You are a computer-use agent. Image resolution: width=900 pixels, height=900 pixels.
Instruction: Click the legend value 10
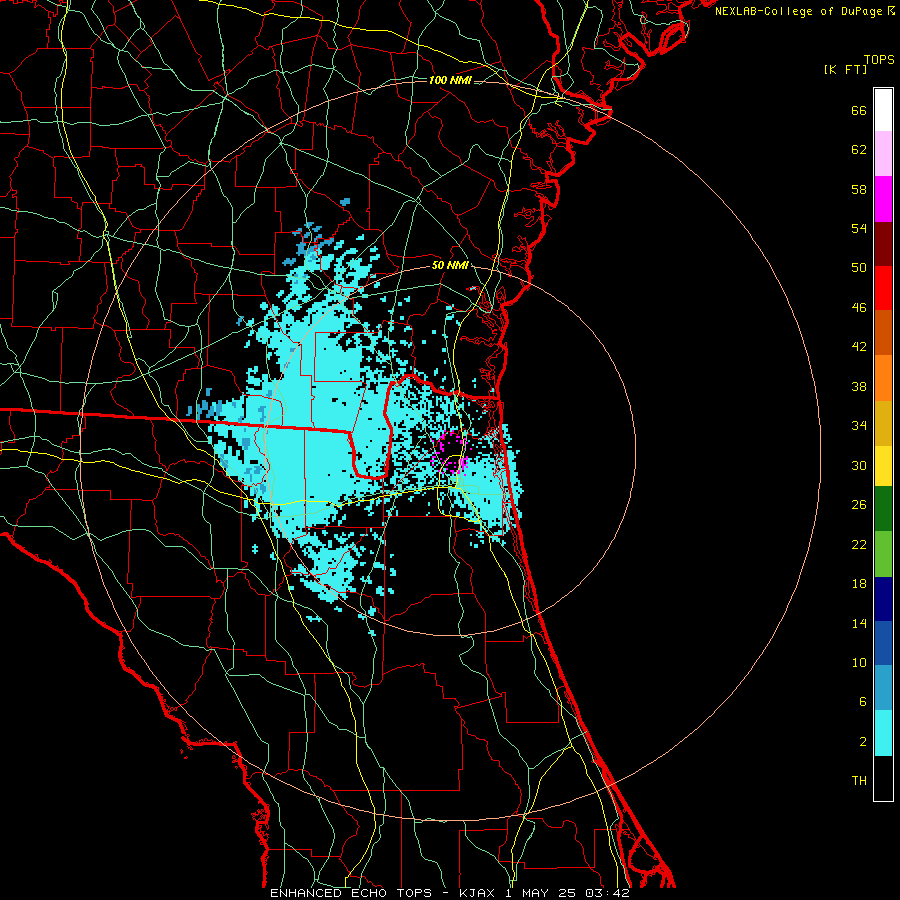[859, 663]
